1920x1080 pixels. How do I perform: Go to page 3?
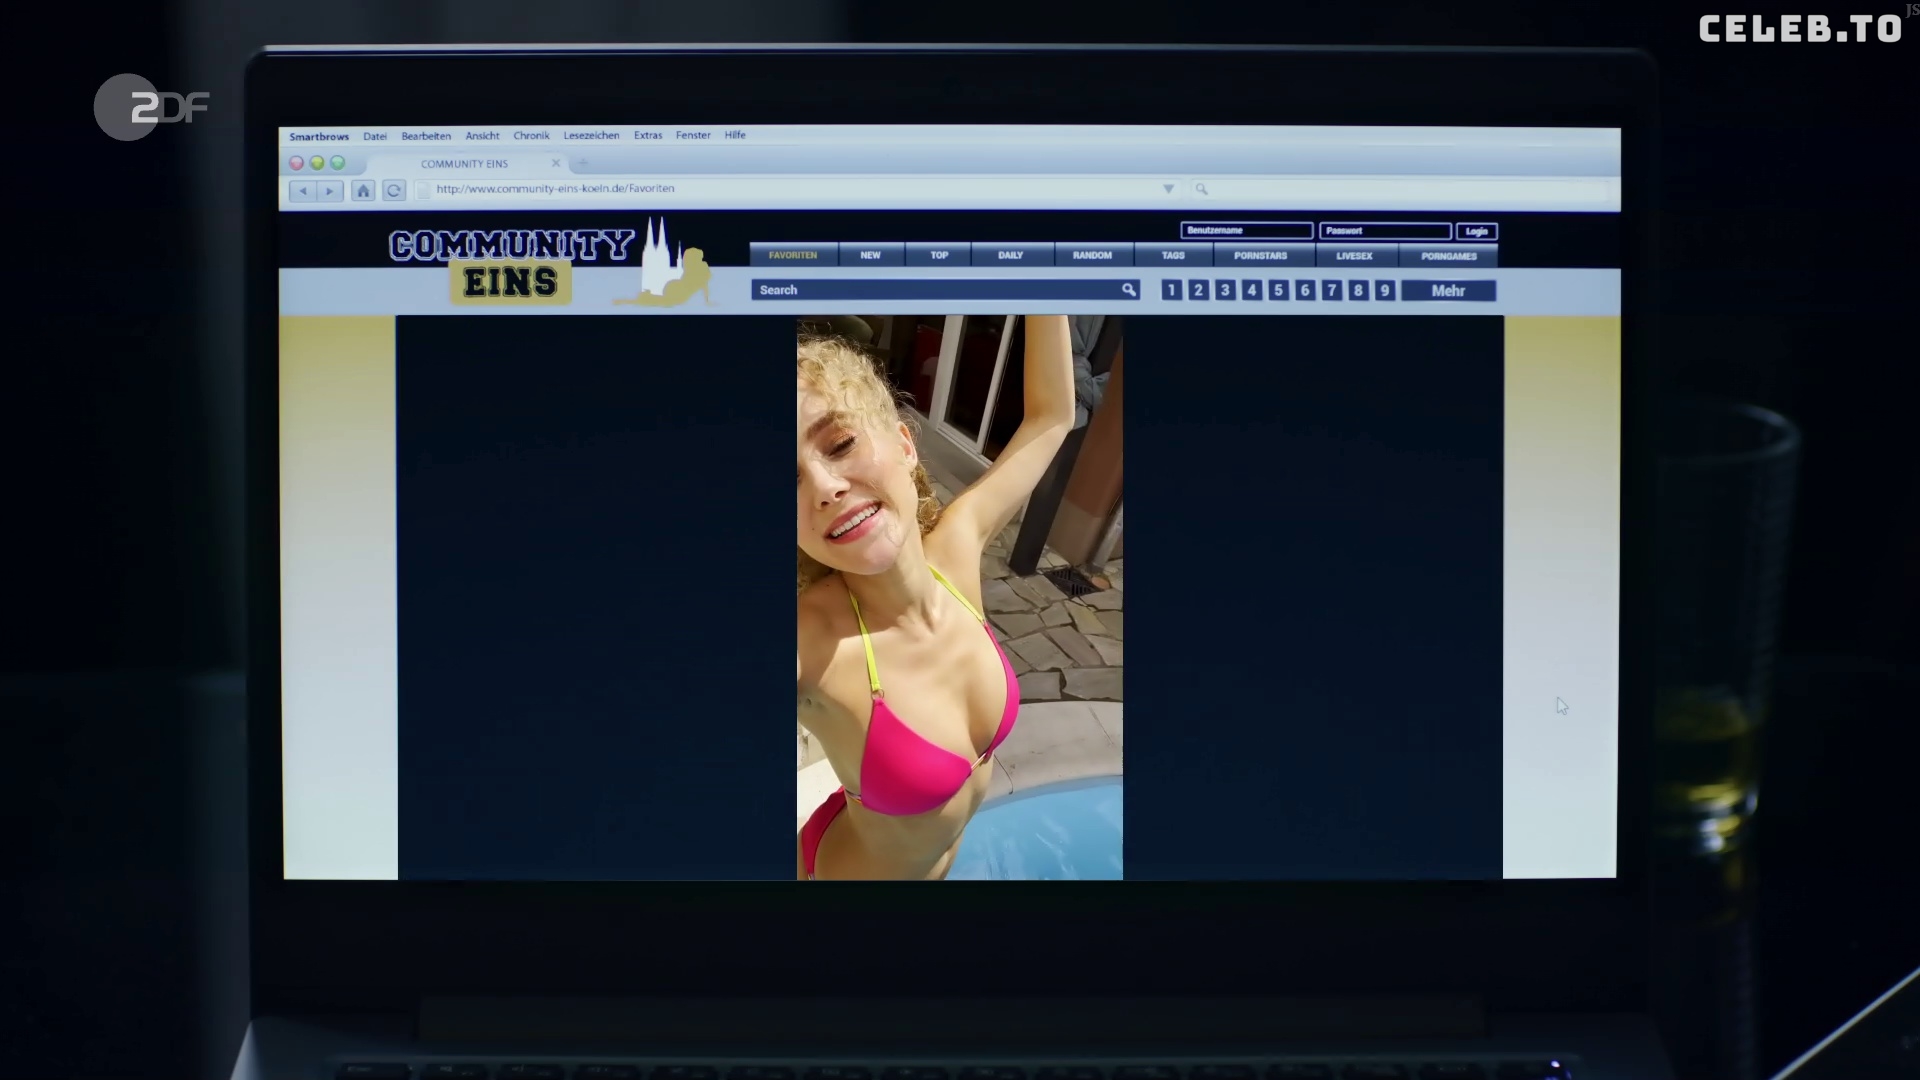click(x=1225, y=290)
